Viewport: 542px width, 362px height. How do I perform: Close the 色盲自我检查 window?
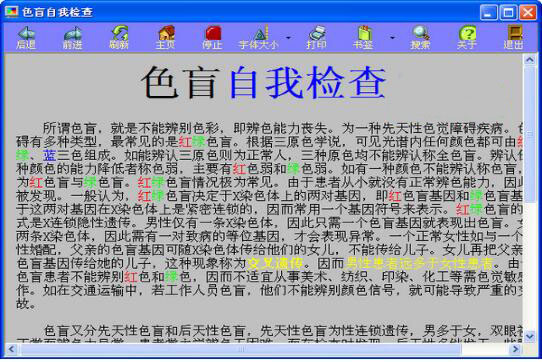coord(528,12)
